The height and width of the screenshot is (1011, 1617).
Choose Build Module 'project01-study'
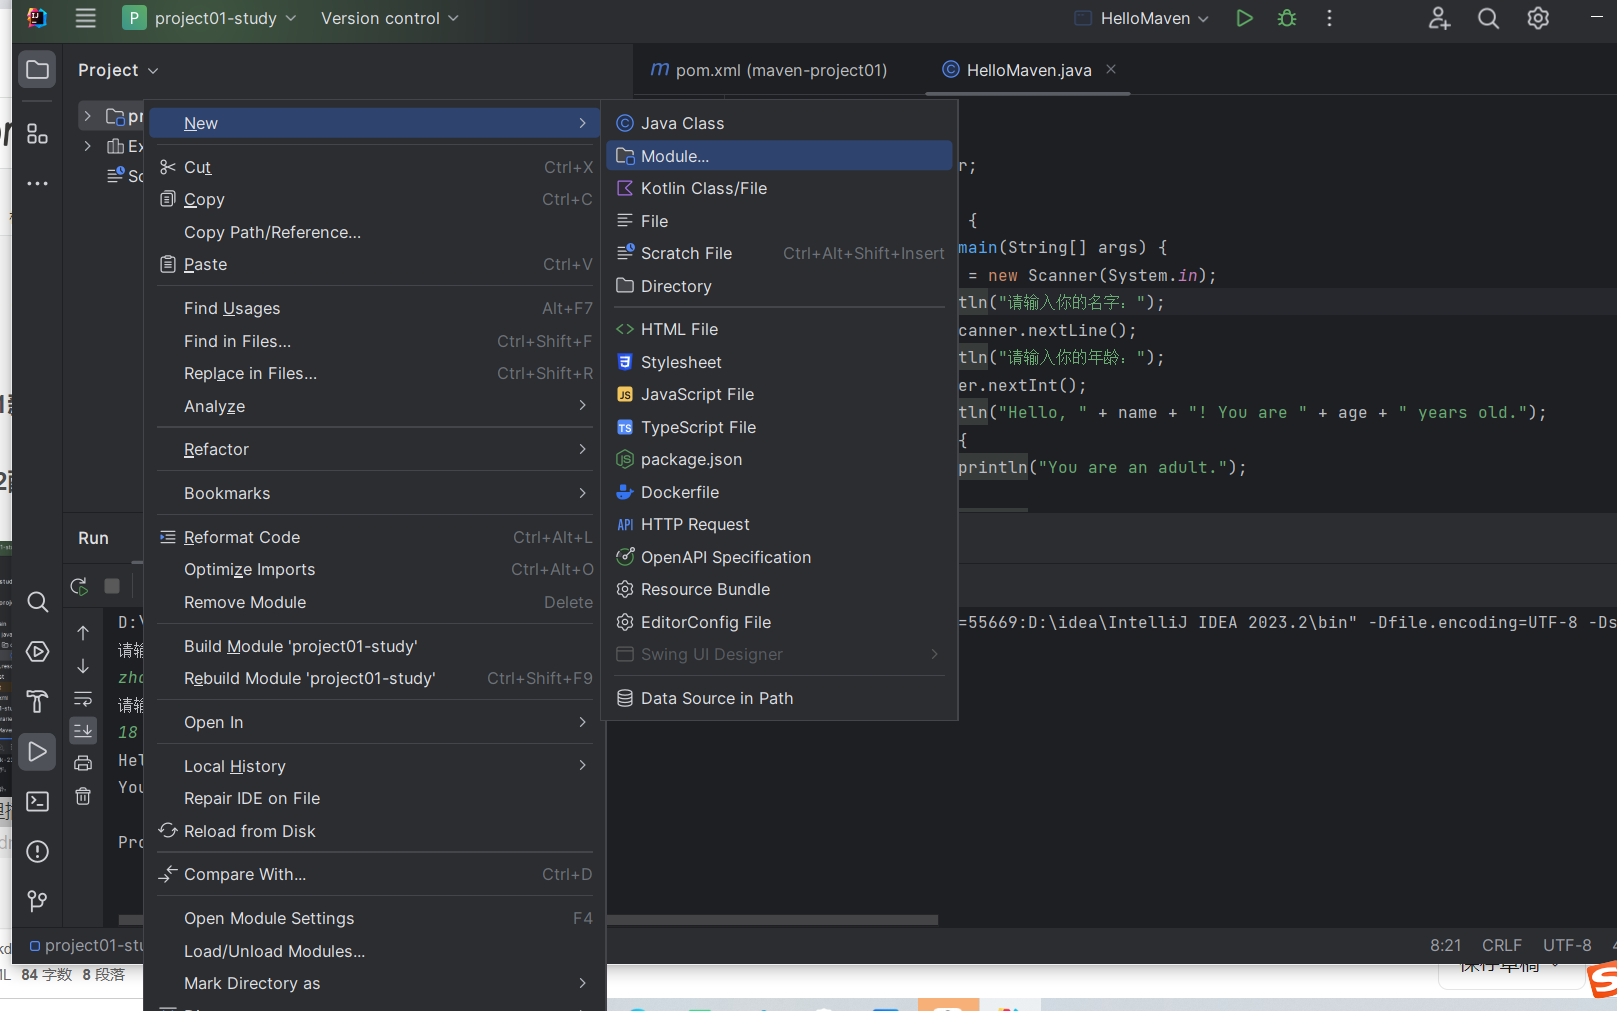pos(377,646)
